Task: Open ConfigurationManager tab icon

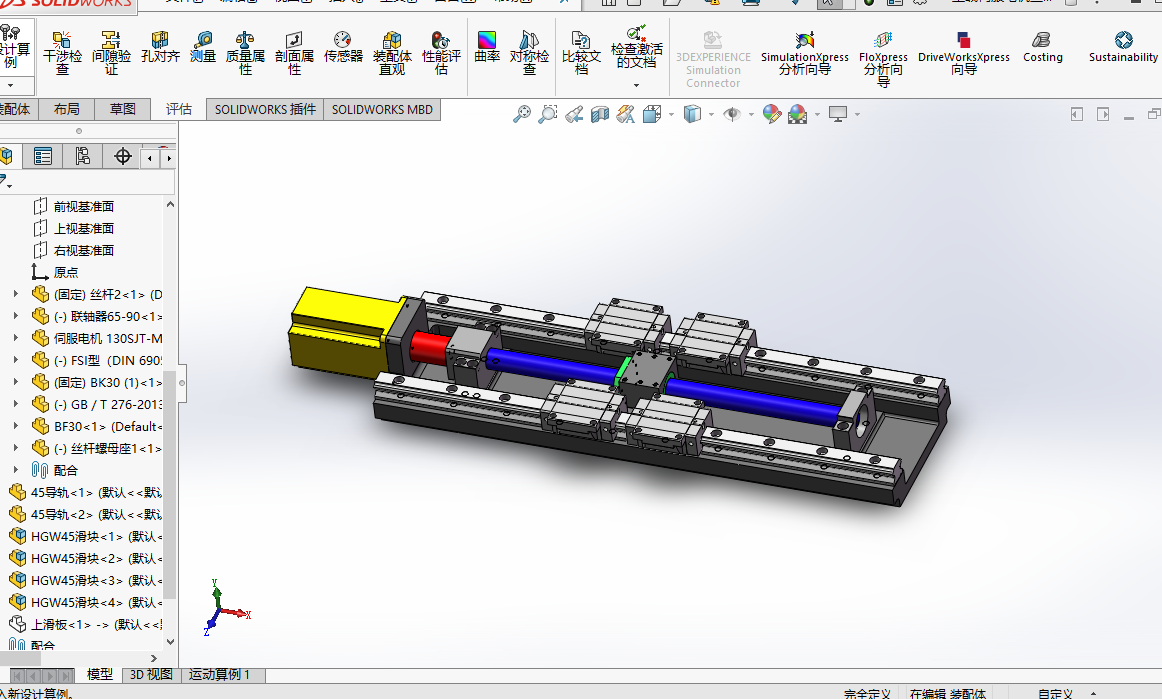Action: click(x=82, y=156)
